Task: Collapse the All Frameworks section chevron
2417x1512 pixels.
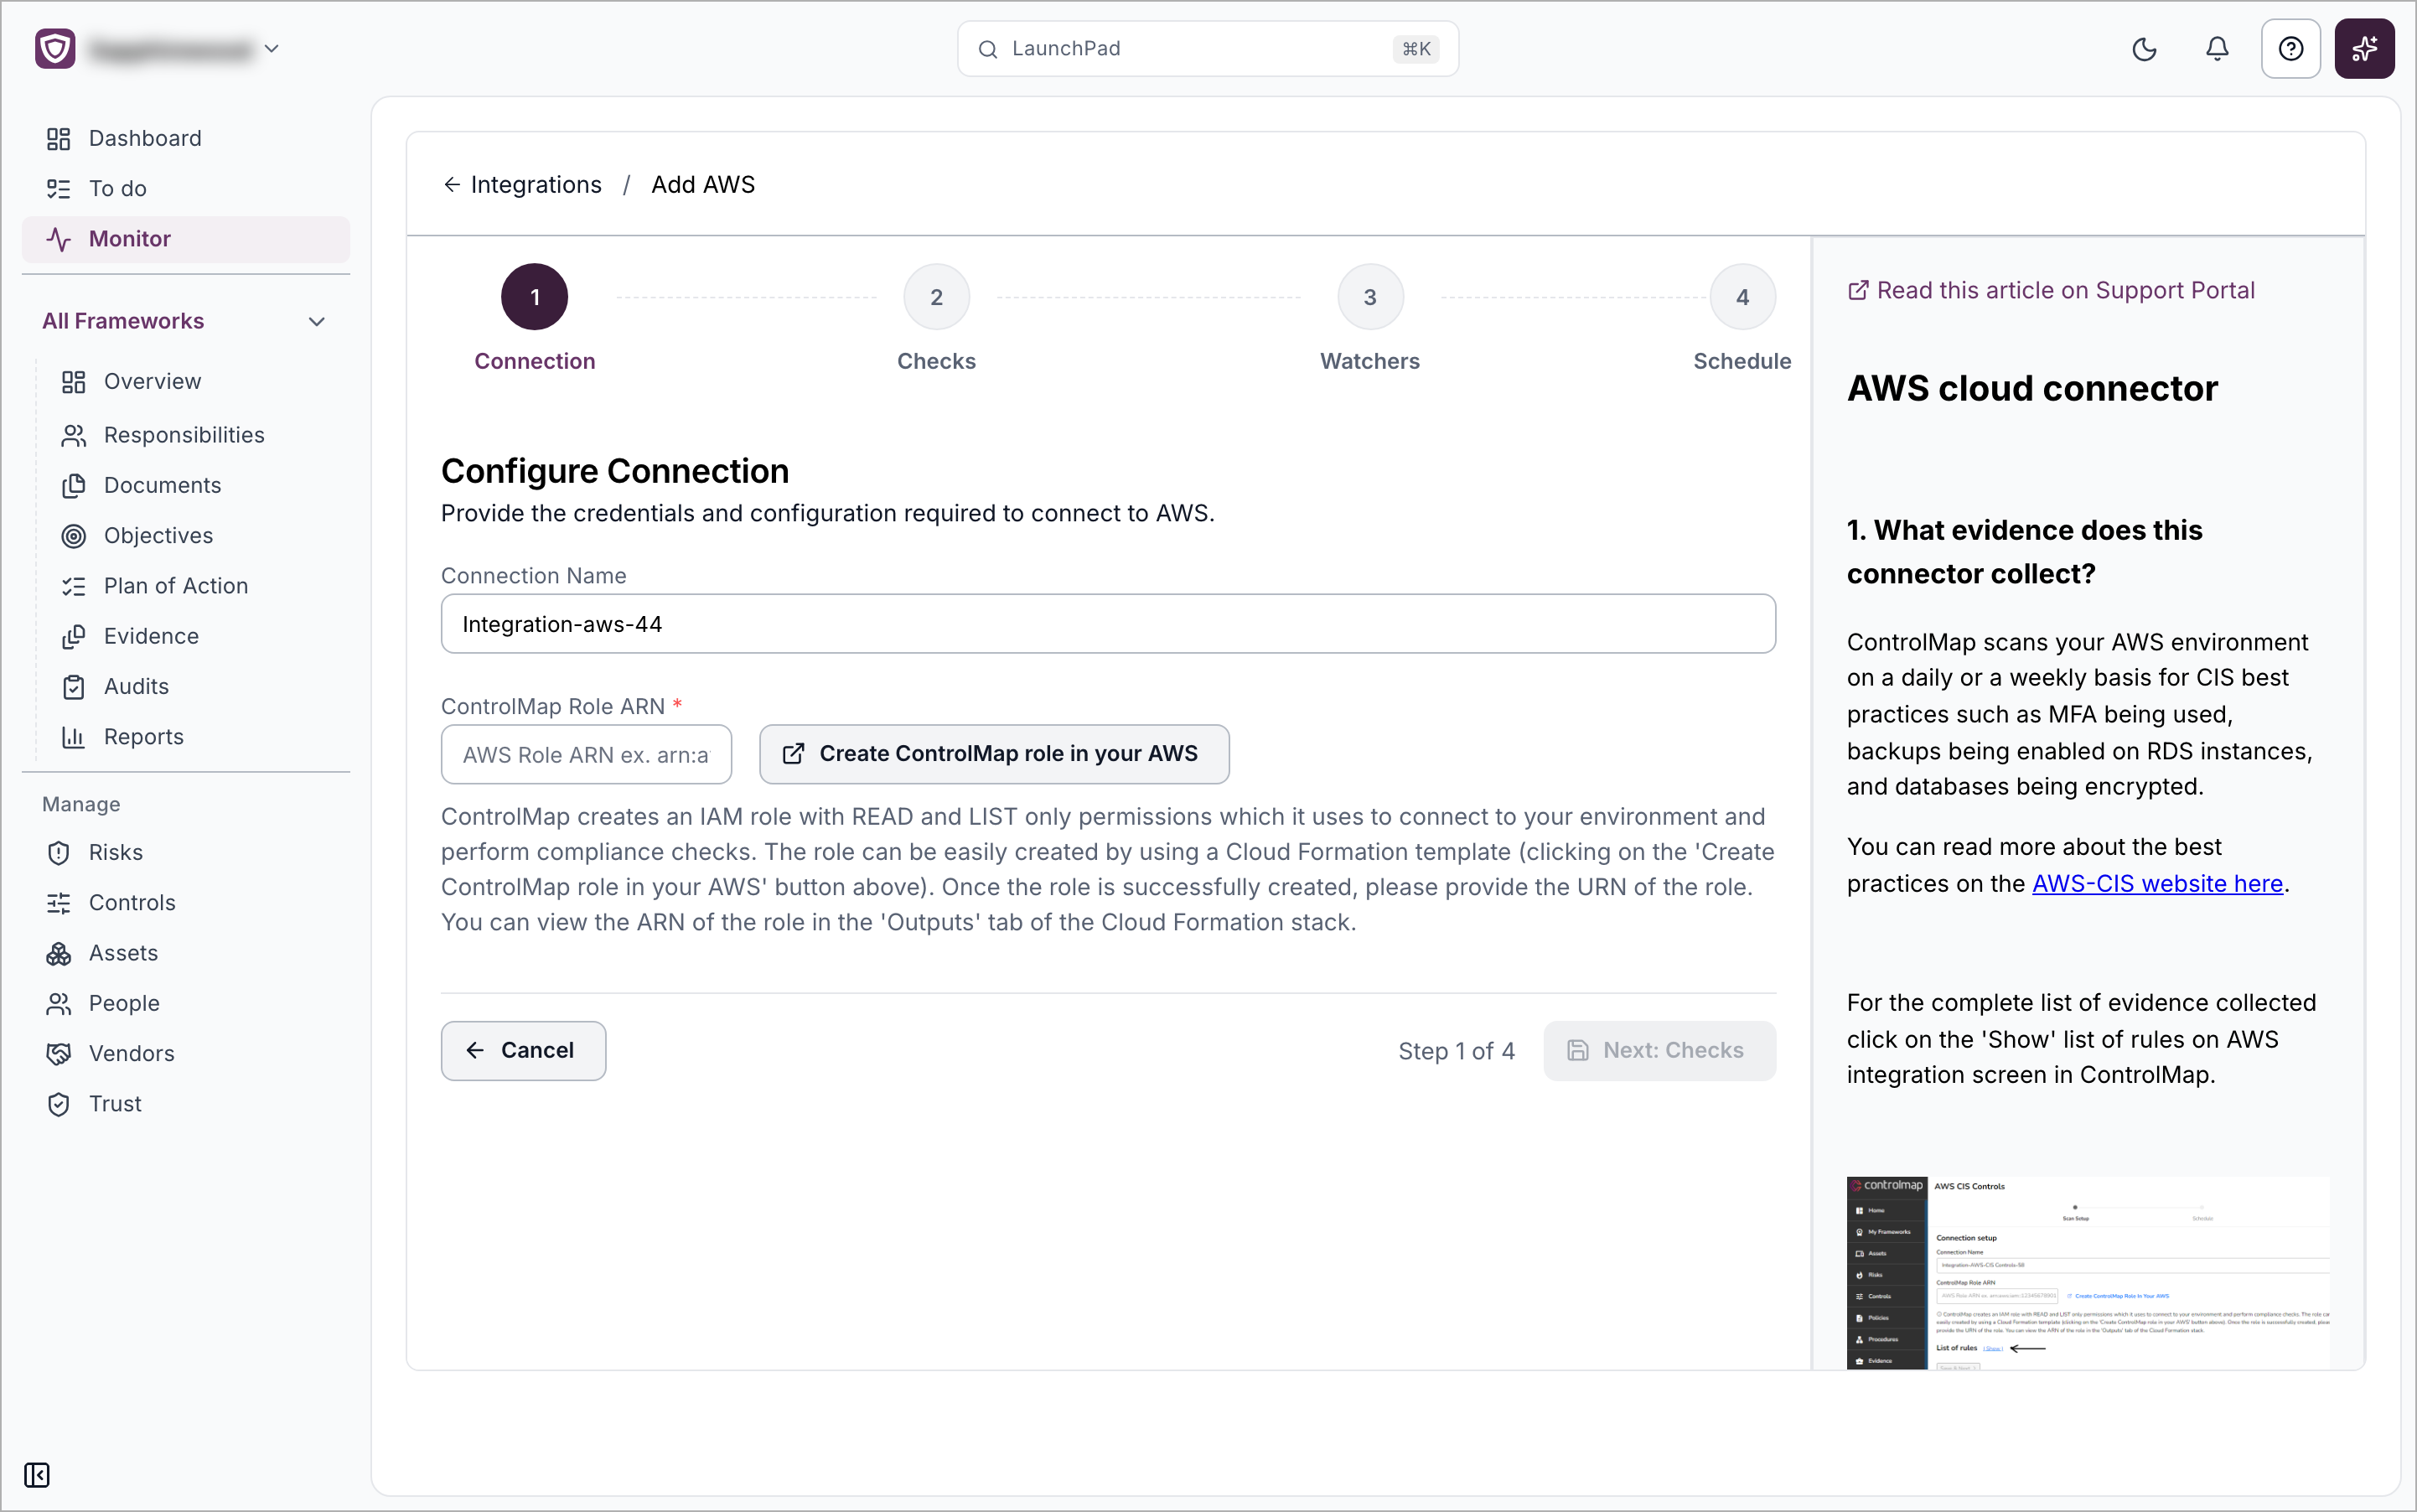Action: 317,321
